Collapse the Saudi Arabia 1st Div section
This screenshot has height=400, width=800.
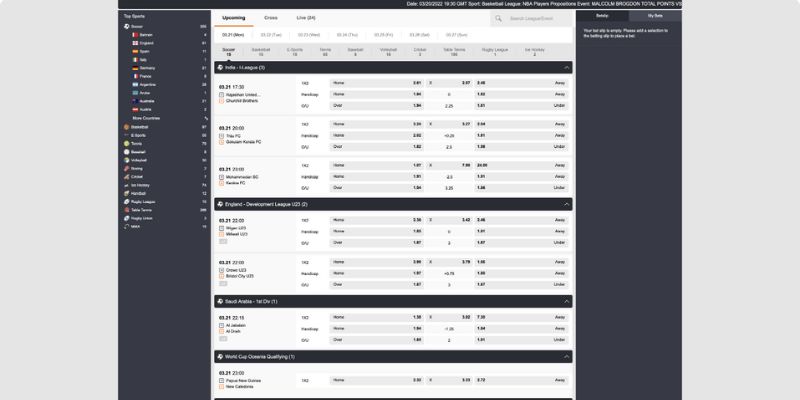coord(566,302)
